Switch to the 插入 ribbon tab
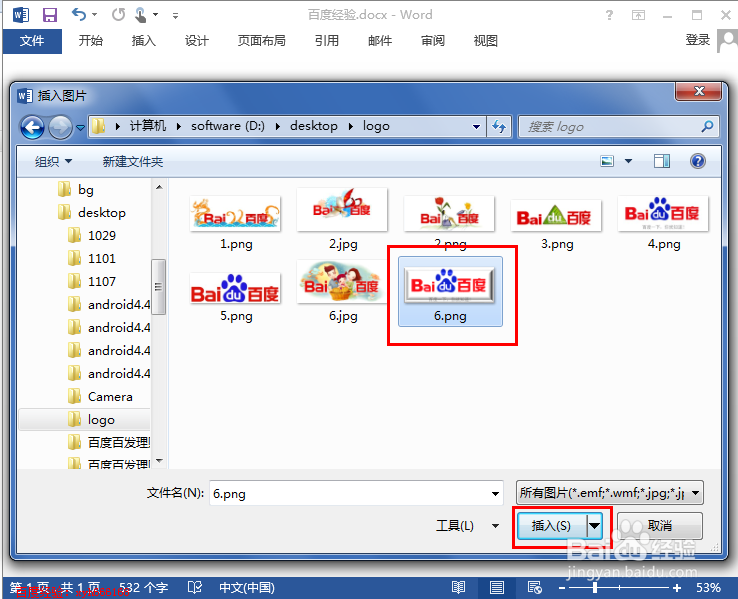The image size is (738, 599). tap(144, 41)
